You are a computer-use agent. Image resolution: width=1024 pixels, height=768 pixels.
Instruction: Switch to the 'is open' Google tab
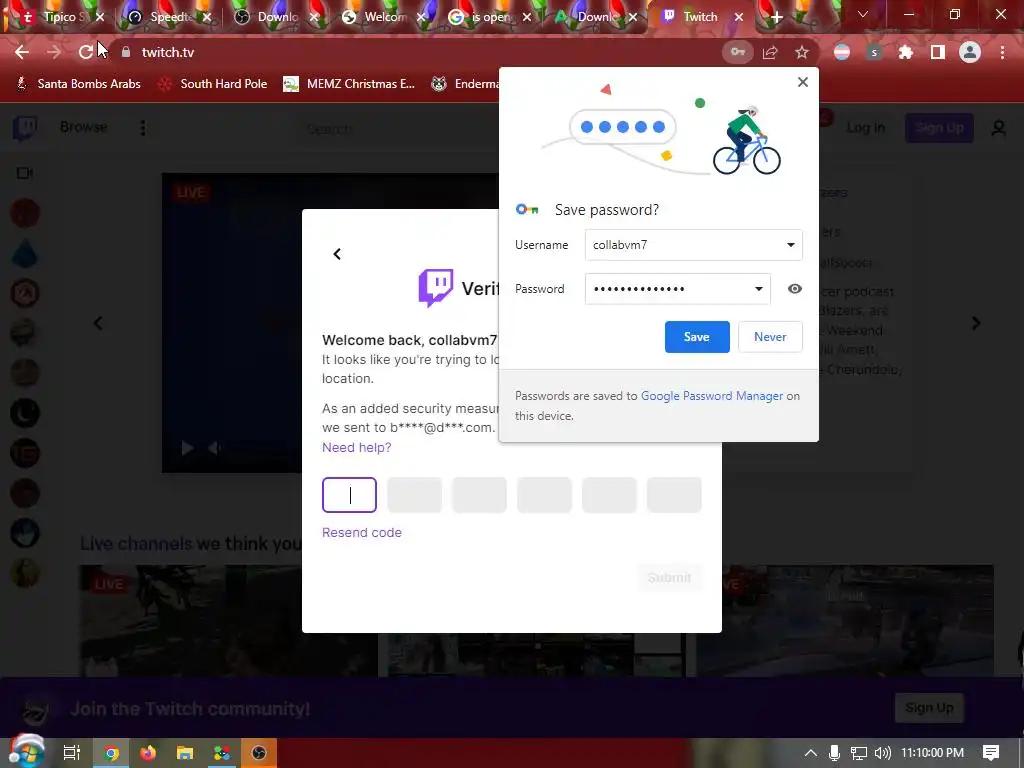490,17
